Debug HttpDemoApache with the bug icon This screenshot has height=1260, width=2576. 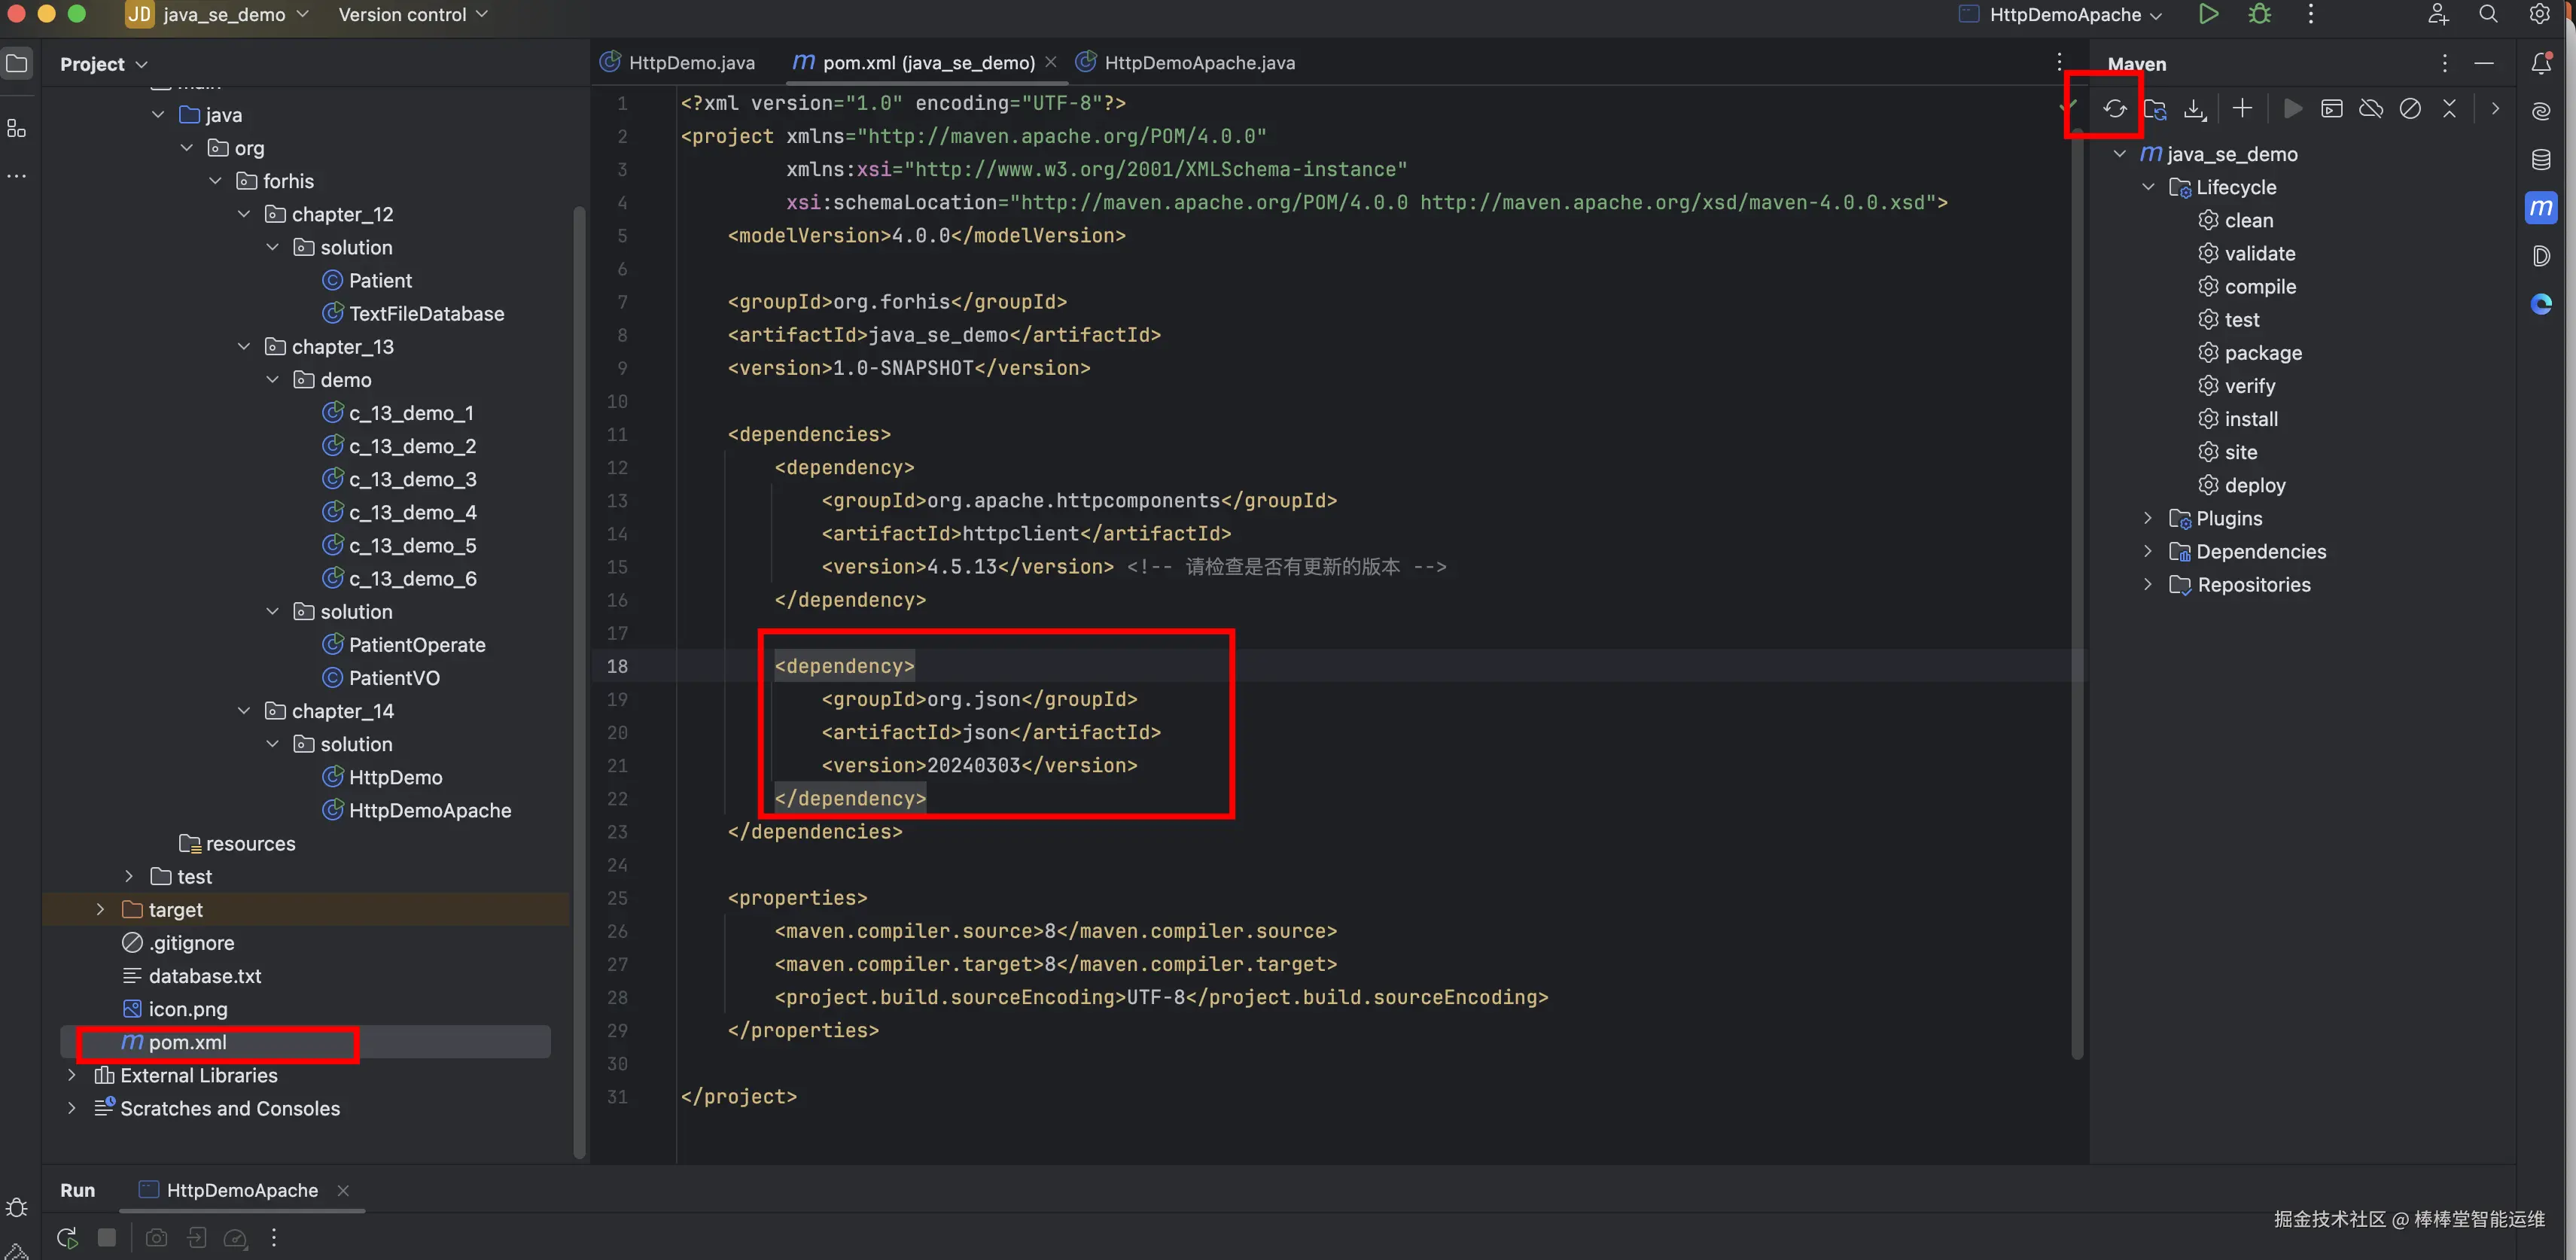pos(2260,14)
